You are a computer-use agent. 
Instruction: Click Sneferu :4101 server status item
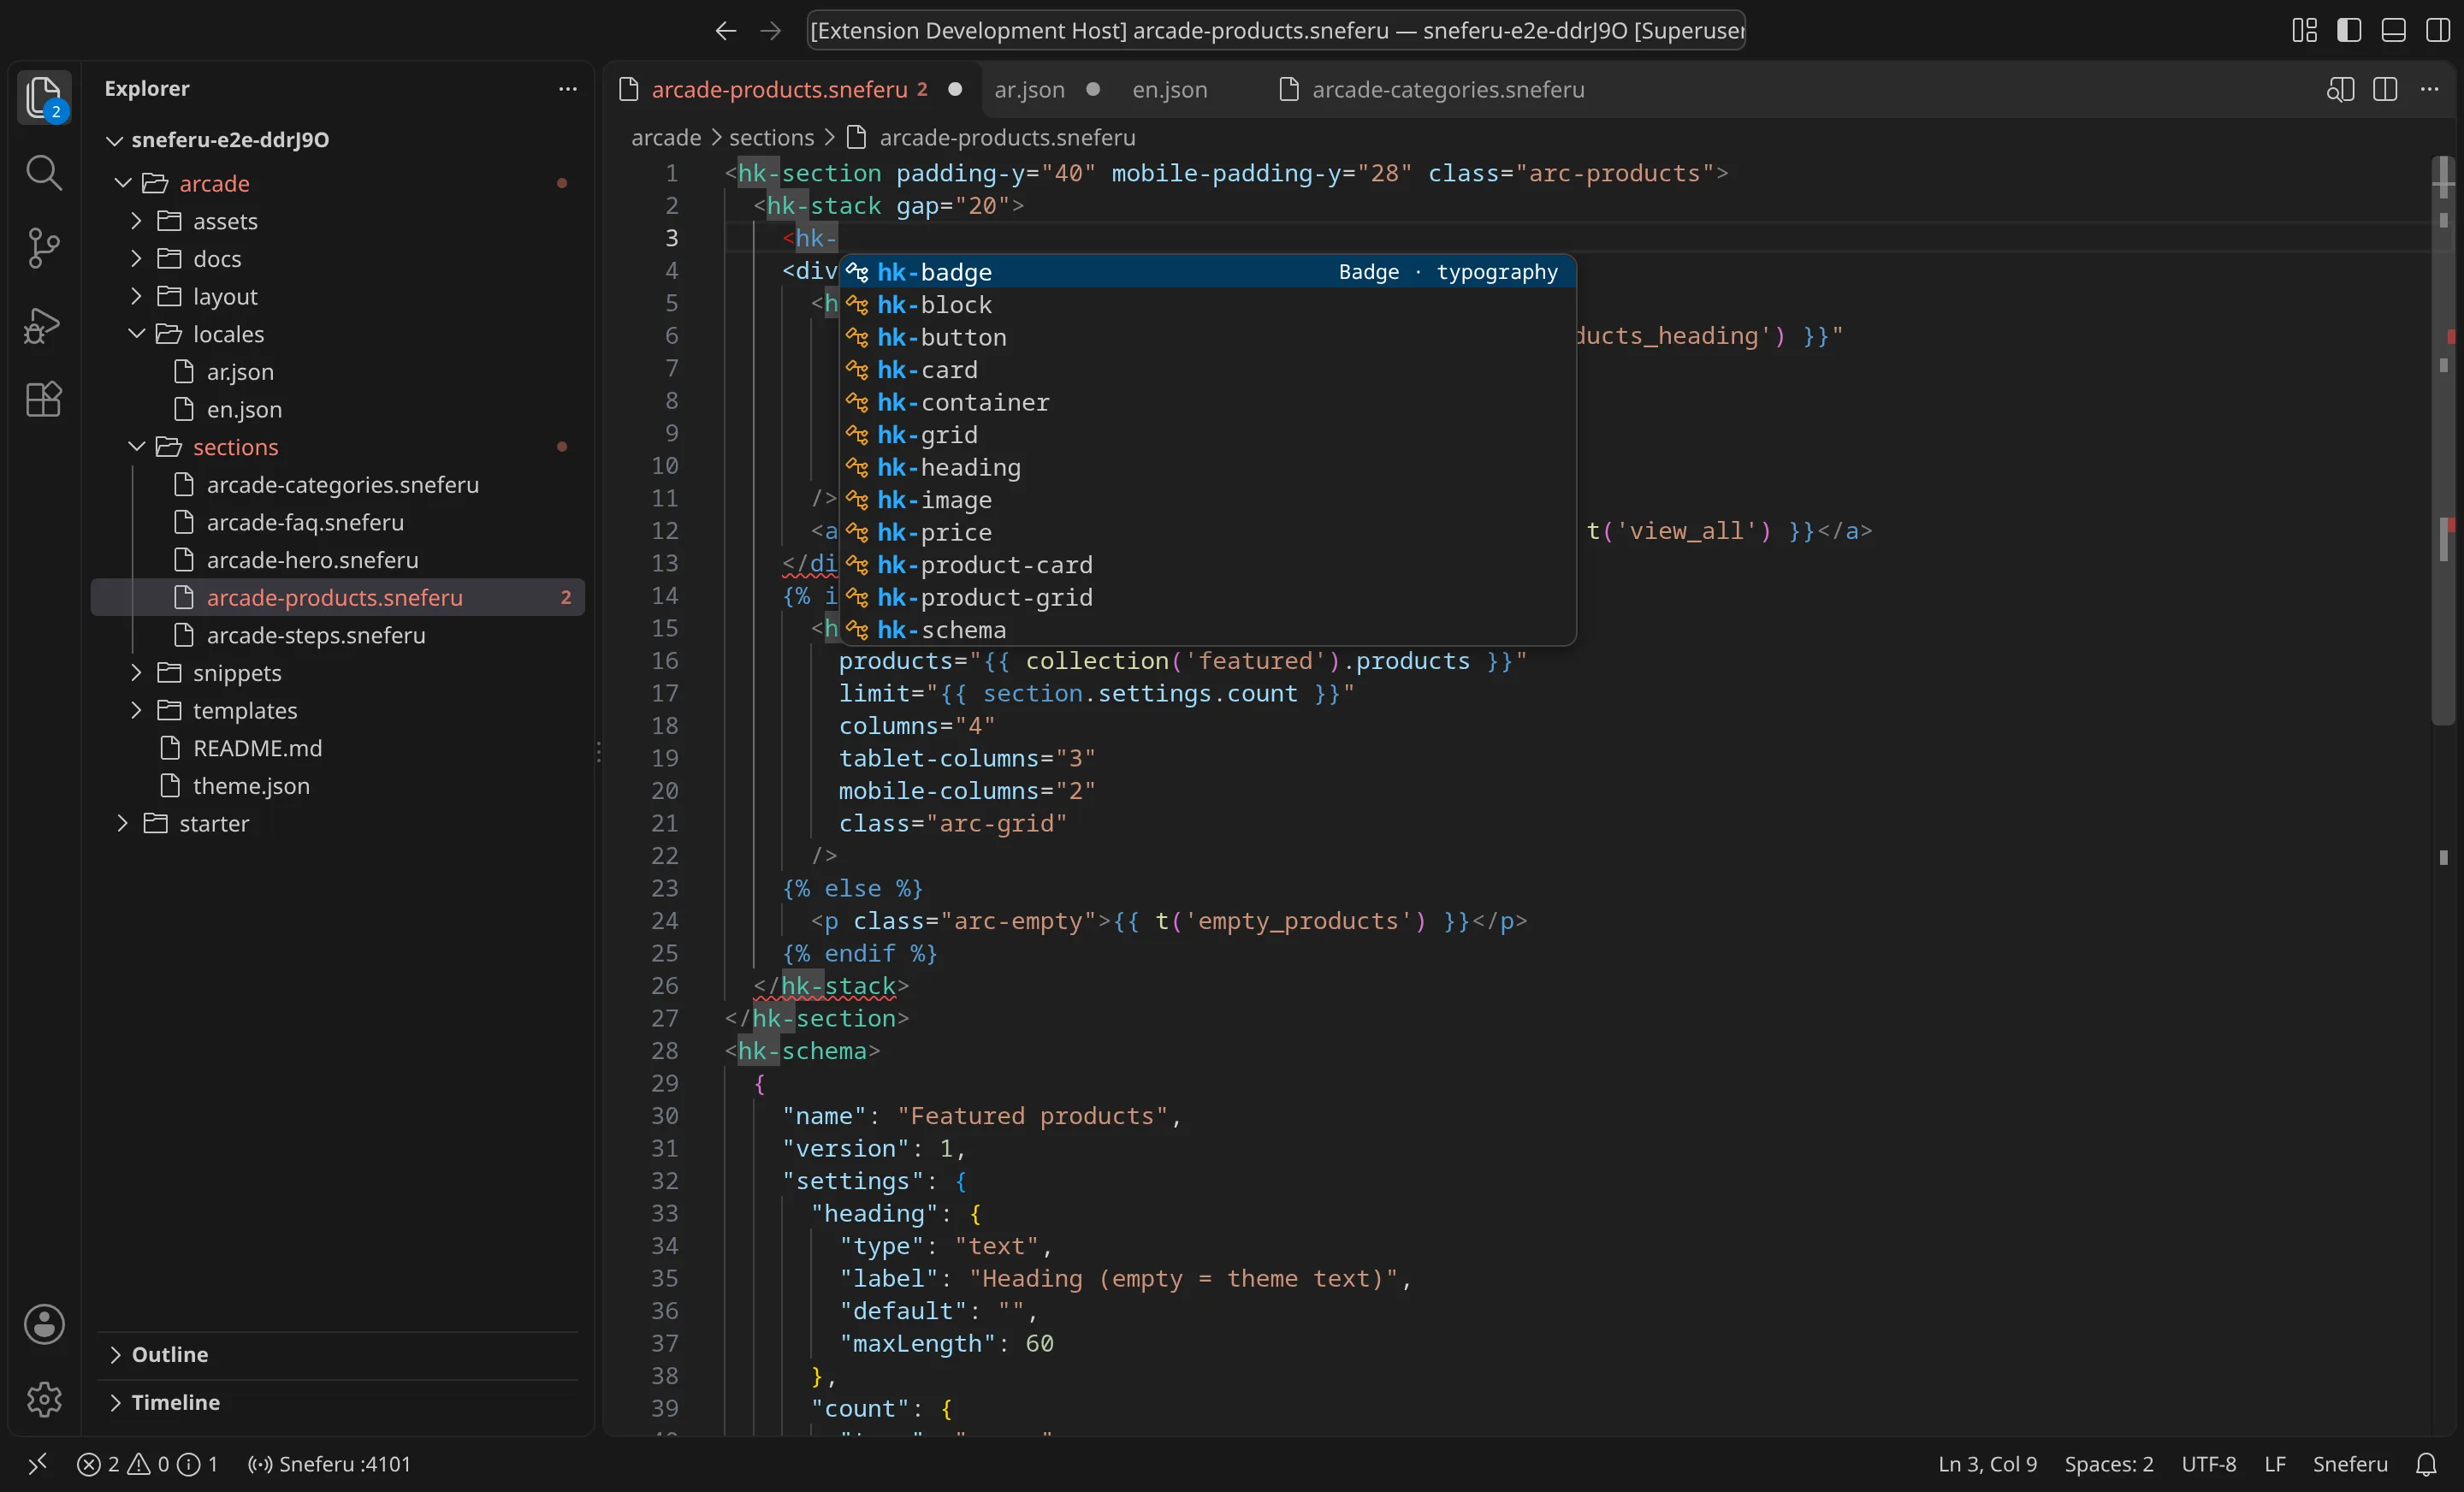(x=329, y=1464)
